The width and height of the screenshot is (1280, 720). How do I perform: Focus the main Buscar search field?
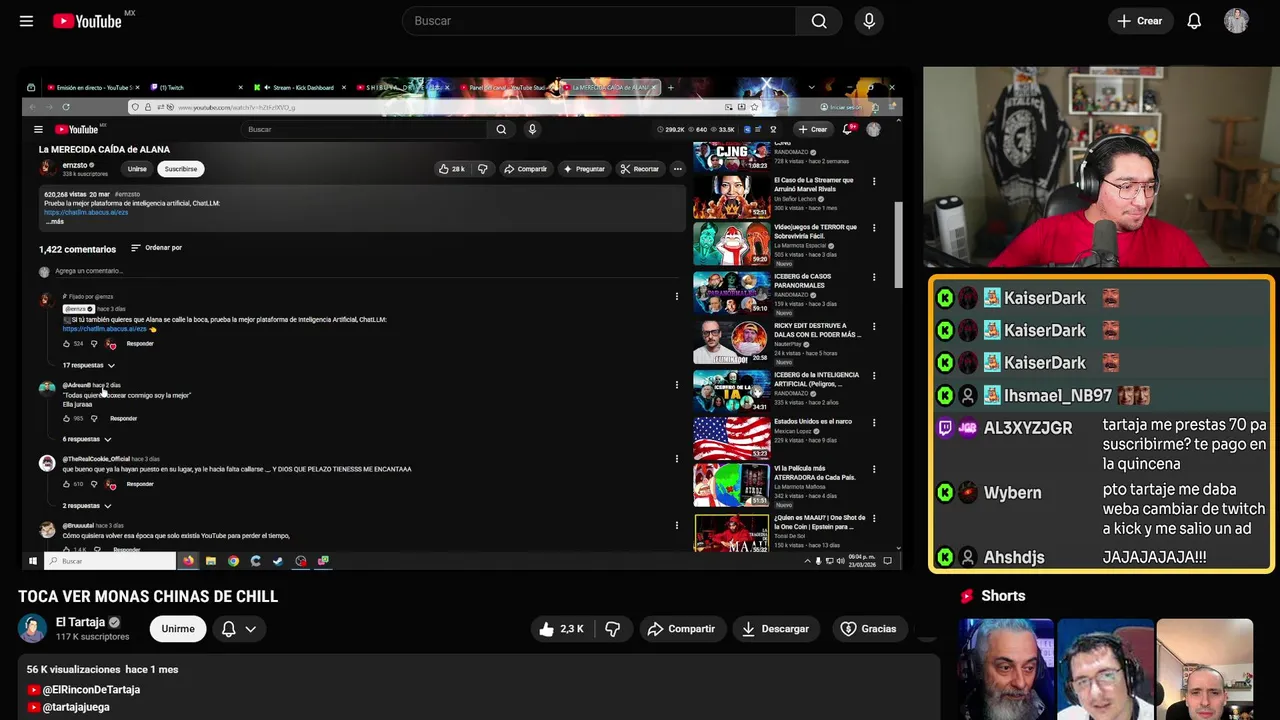pos(599,21)
